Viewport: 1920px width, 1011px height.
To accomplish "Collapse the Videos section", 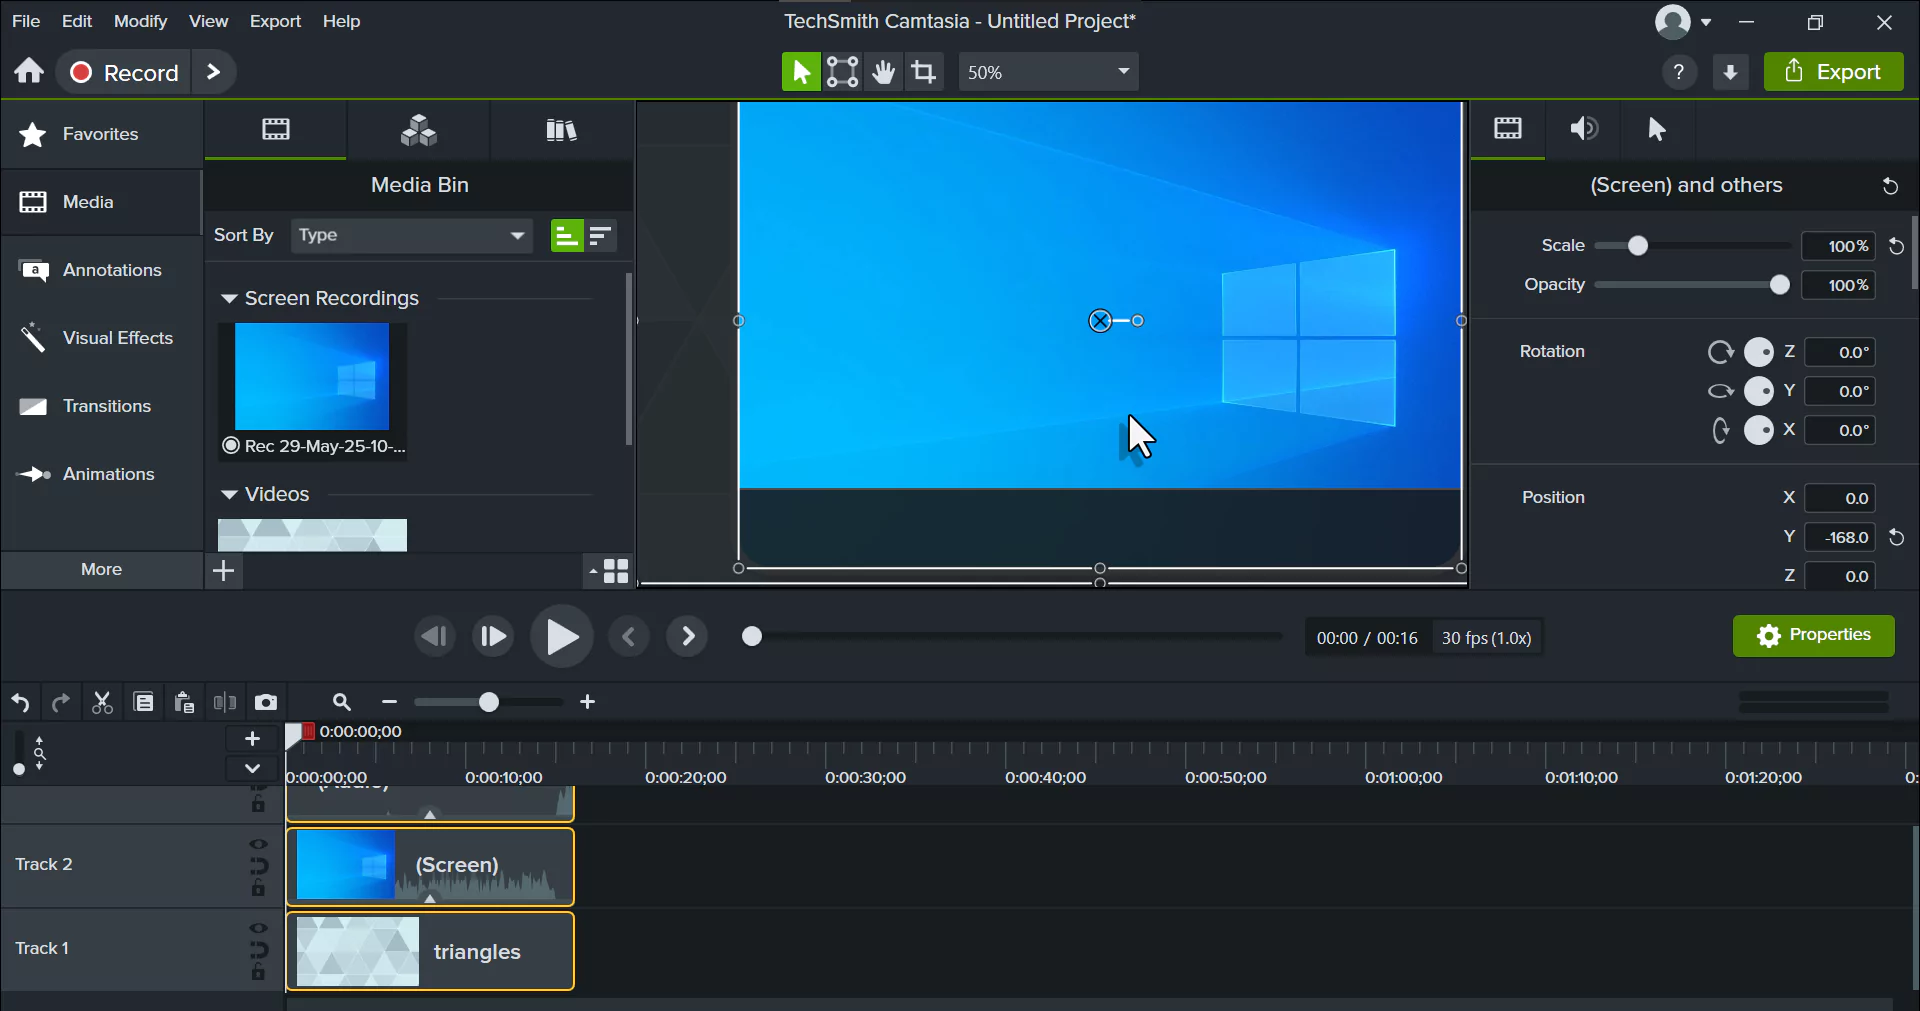I will [x=229, y=495].
